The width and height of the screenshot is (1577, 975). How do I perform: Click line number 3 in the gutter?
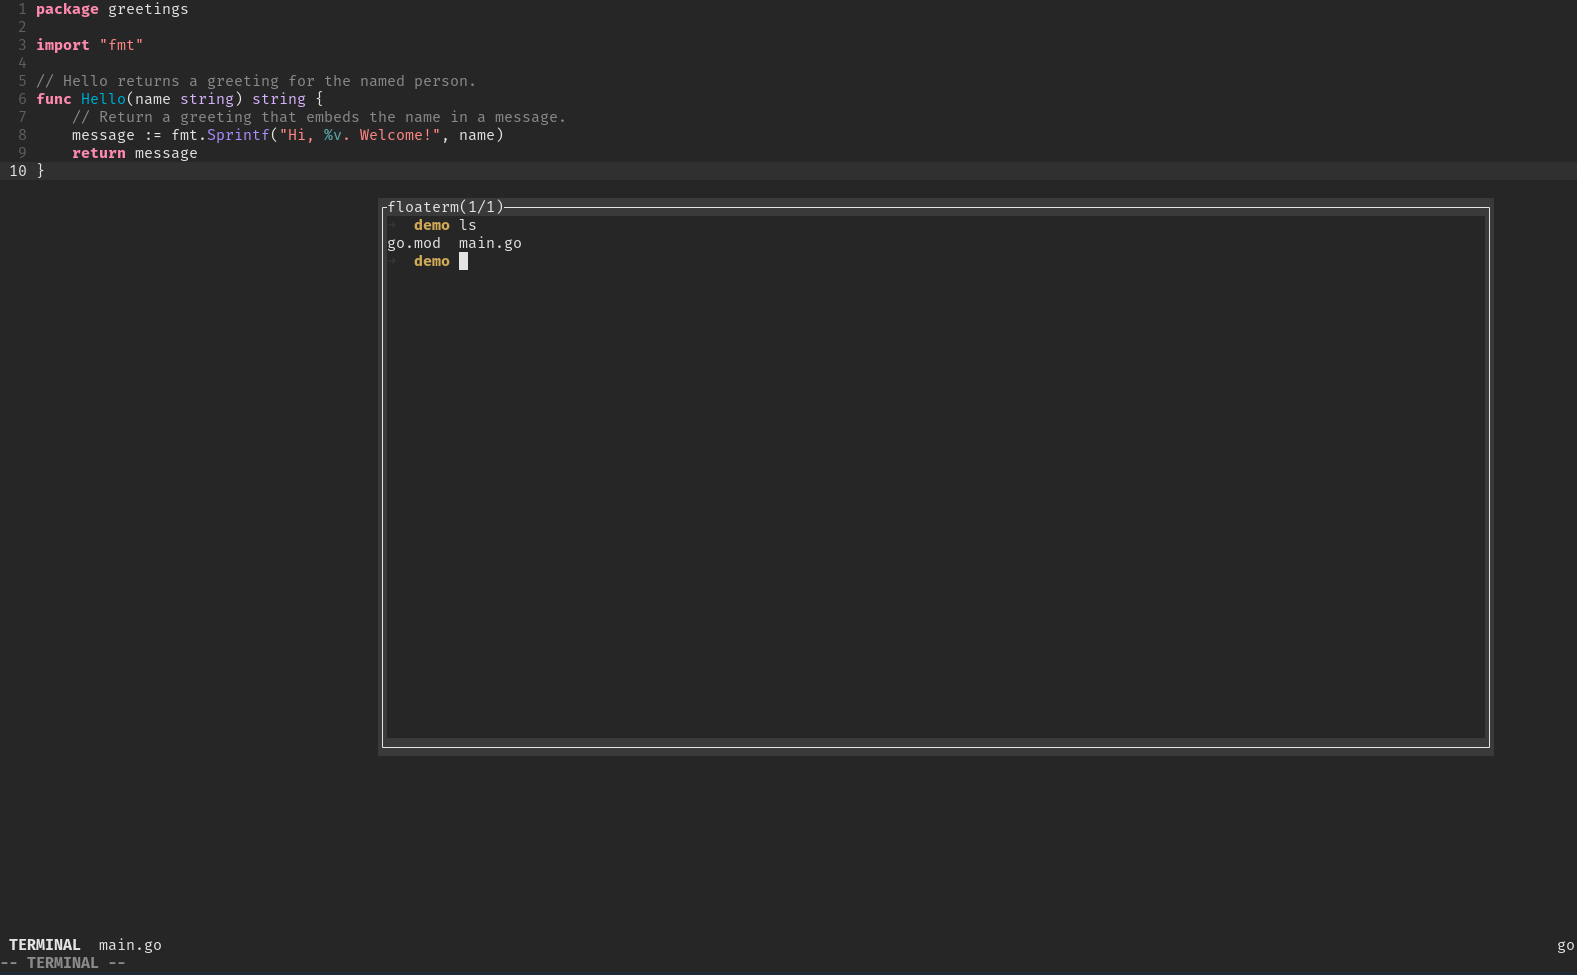22,45
